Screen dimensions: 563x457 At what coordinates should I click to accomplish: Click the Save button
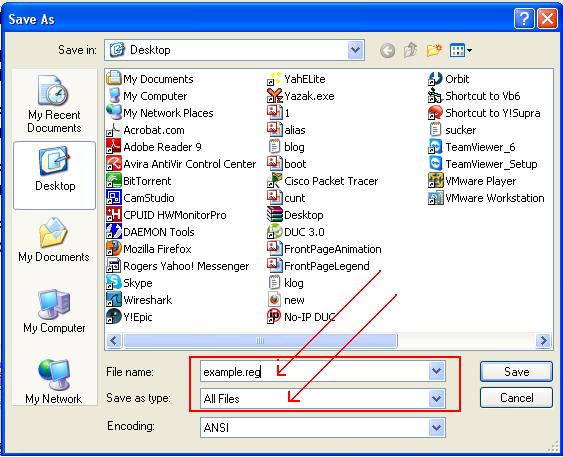[516, 371]
